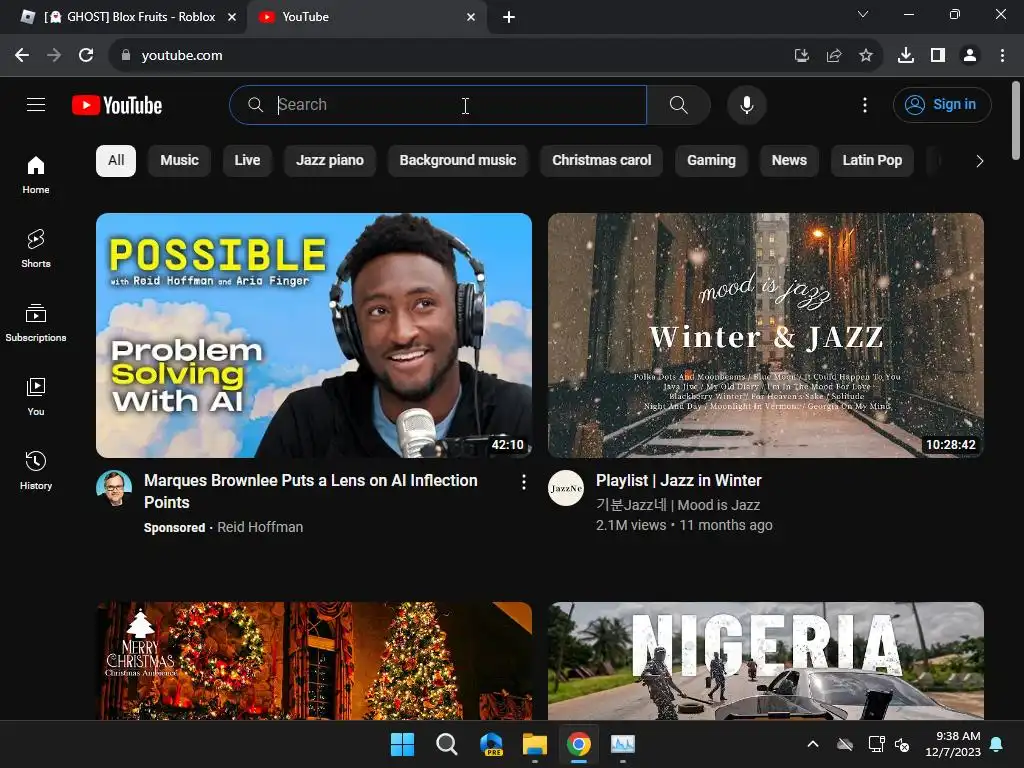
Task: Open the You section in the sidebar
Action: 36,396
